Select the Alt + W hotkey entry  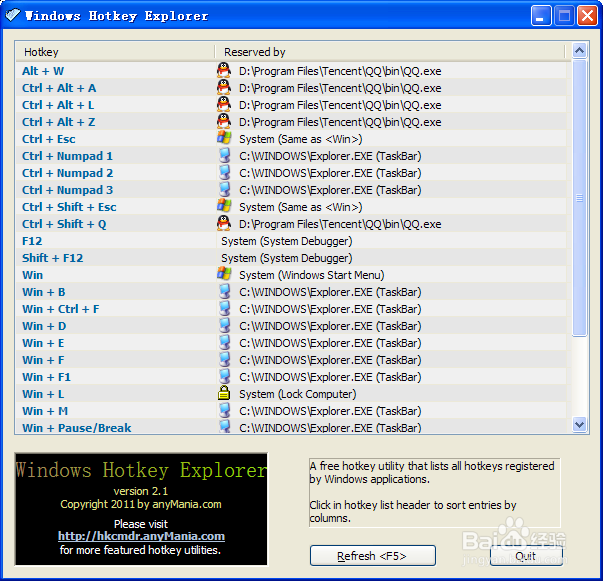(43, 71)
